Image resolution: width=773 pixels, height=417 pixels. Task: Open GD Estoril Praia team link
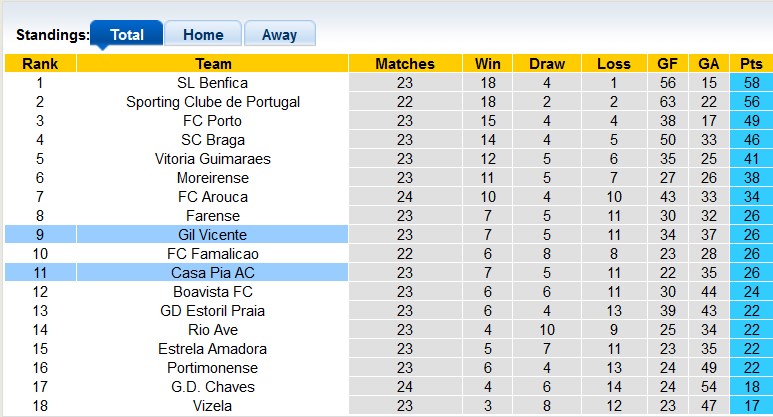coord(212,310)
